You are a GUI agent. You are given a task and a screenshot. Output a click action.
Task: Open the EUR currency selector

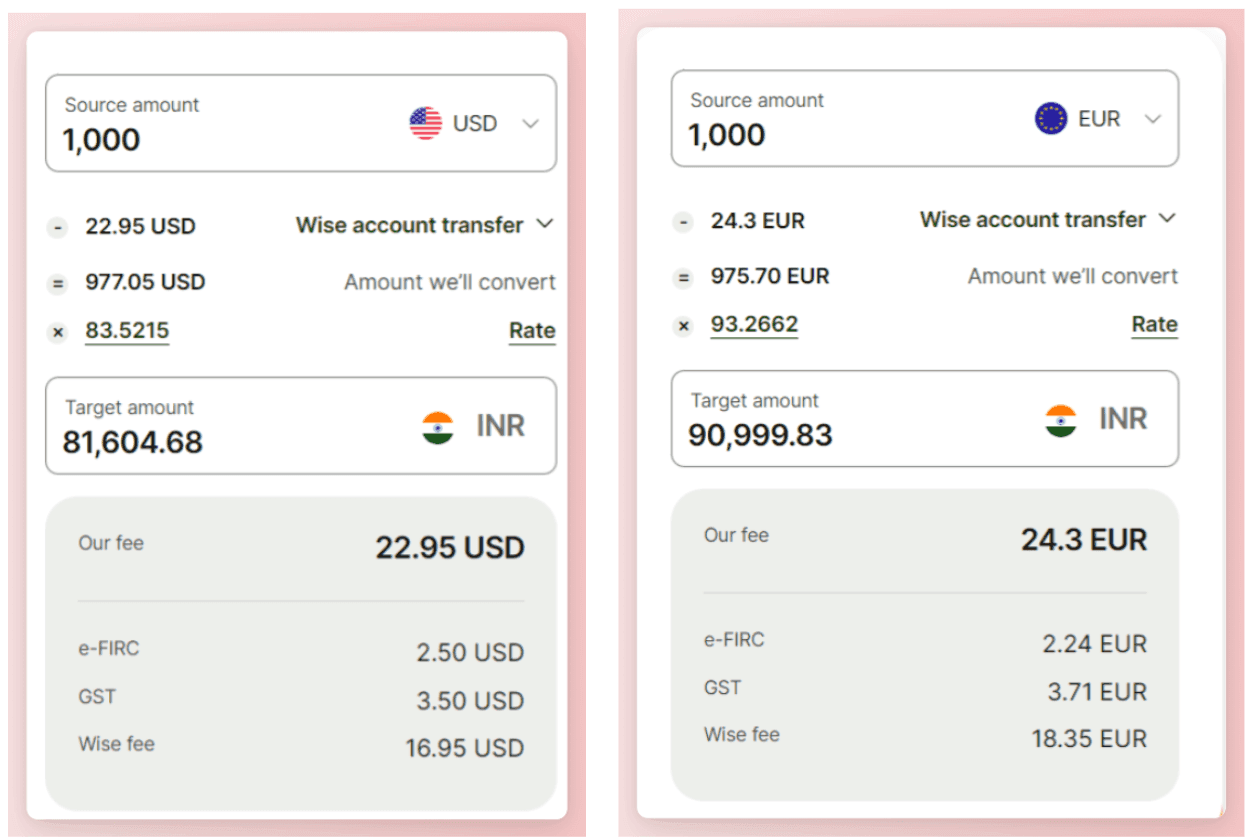click(x=1153, y=117)
